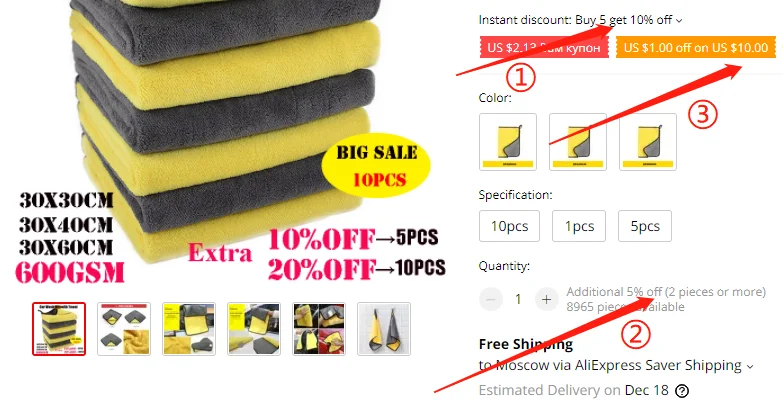Viewport: 783px width, 414px height.
Task: Click the estimated delivery help question-mark icon
Action: pyautogui.click(x=682, y=391)
